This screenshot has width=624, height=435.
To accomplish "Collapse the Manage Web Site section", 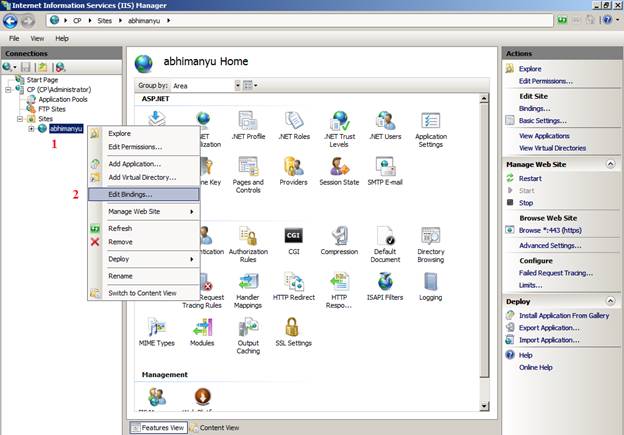I will point(610,164).
